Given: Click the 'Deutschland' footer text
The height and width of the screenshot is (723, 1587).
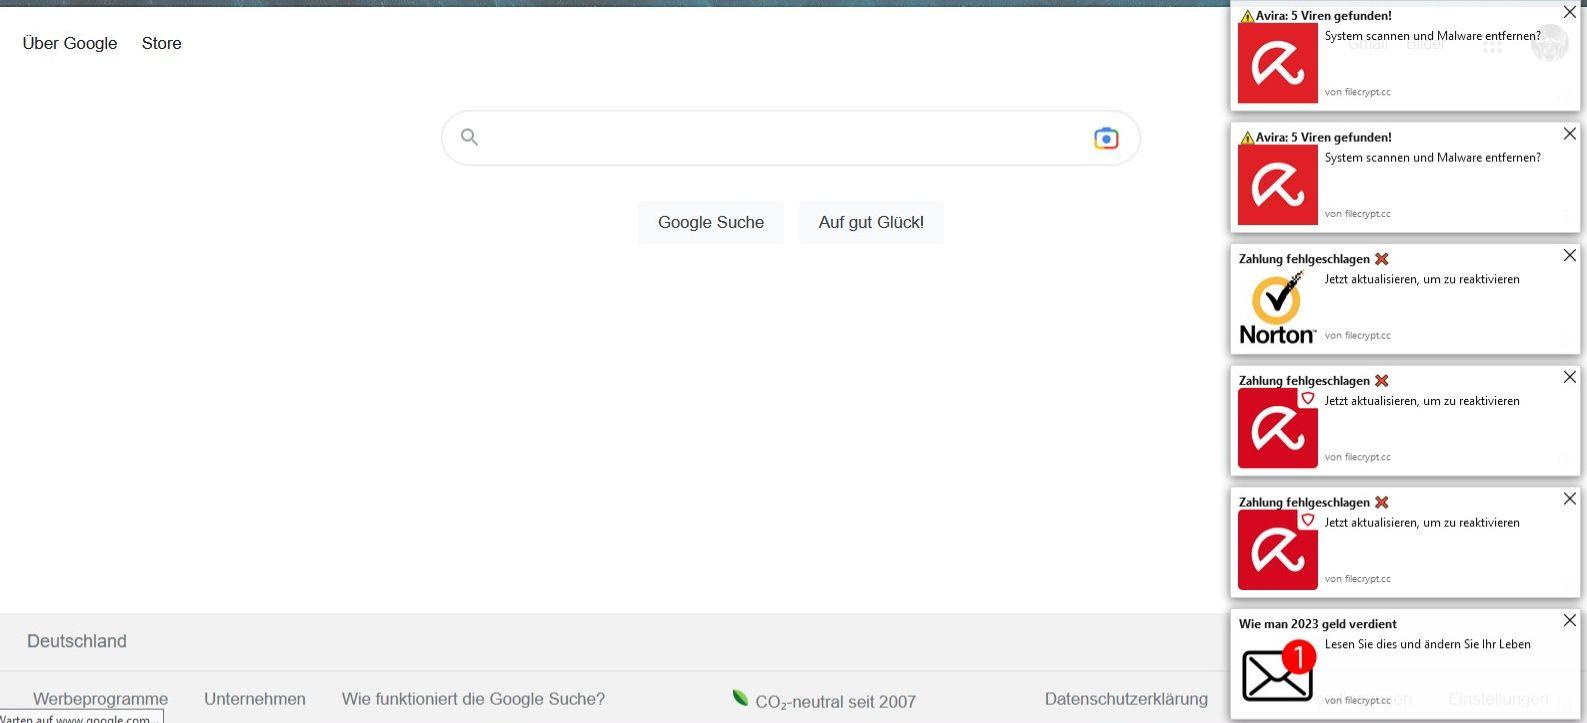Looking at the screenshot, I should (77, 641).
